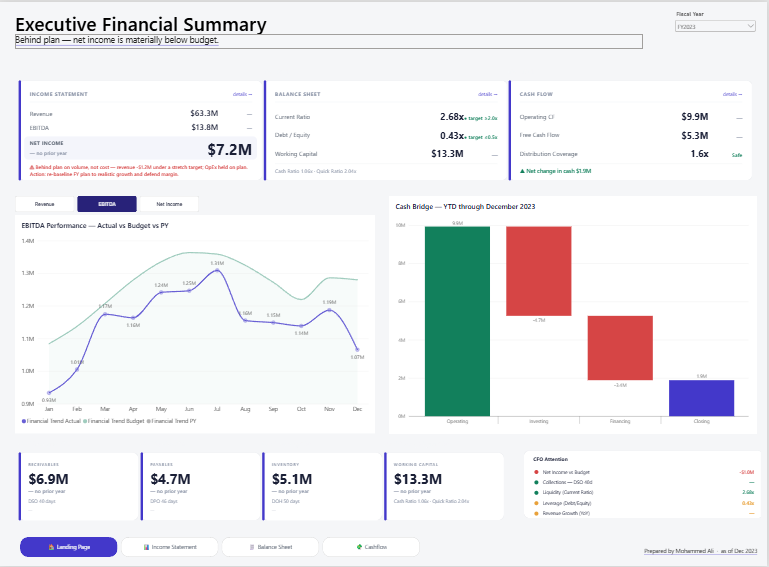Open Cash Flow card details link
Viewport: 769px width, 567px height.
pyautogui.click(x=732, y=94)
